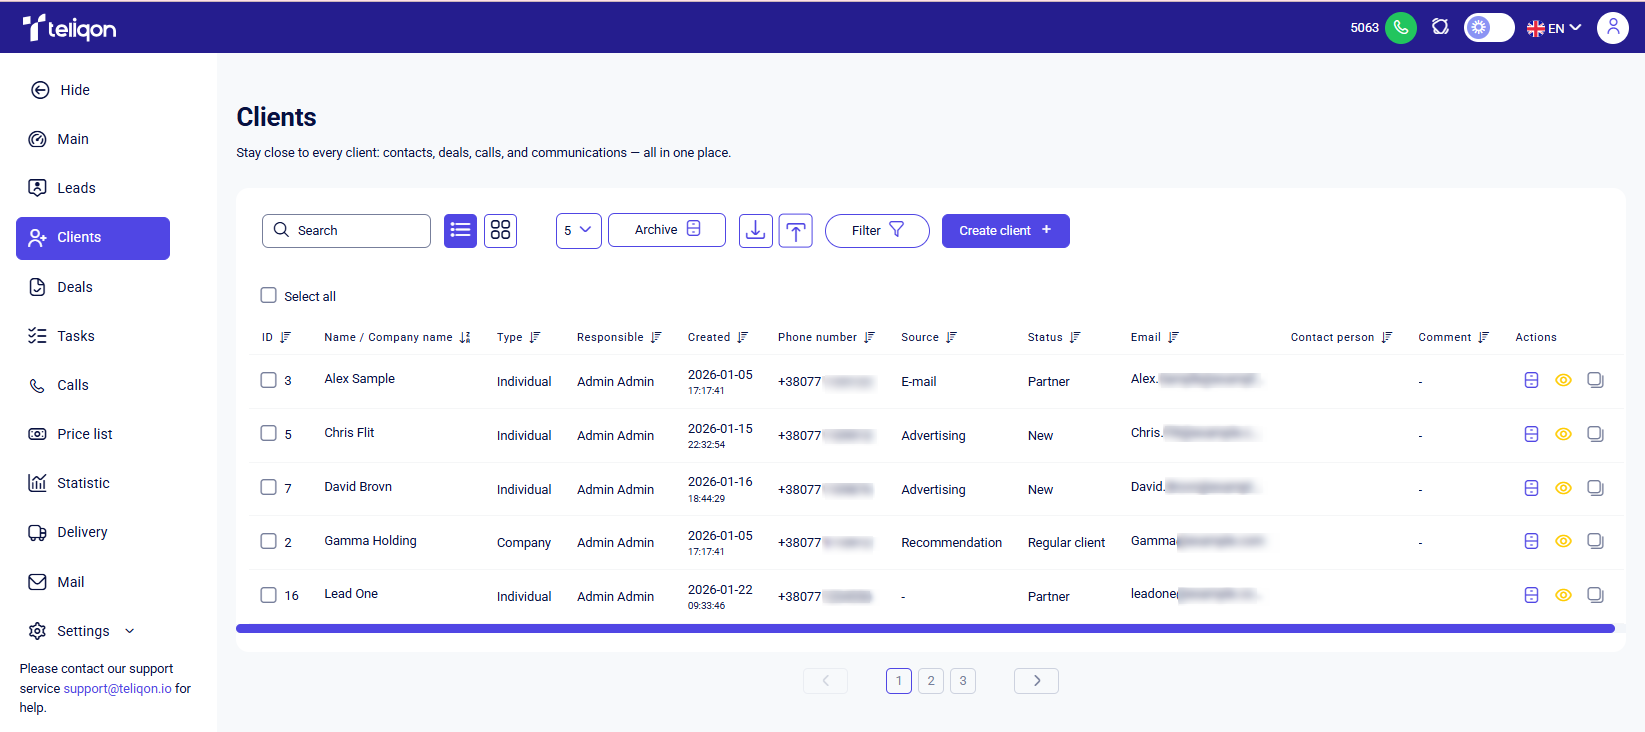The width and height of the screenshot is (1645, 732).
Task: Toggle the theme switch in header
Action: (1488, 28)
